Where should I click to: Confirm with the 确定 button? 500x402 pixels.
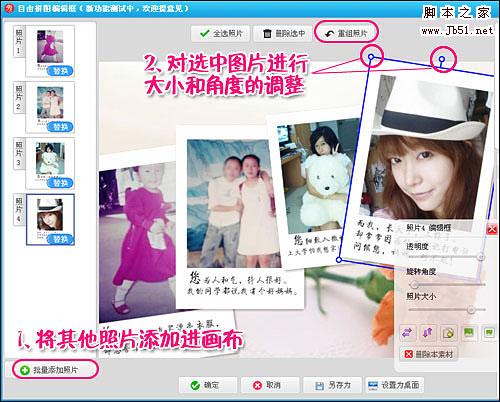point(208,385)
